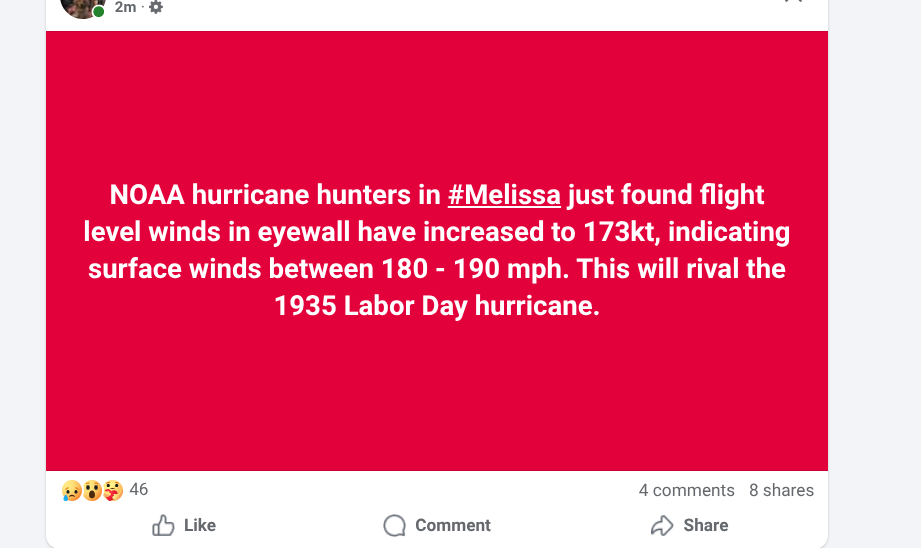The width and height of the screenshot is (921, 548).
Task: Close the post with the top-right X
Action: pos(793,2)
